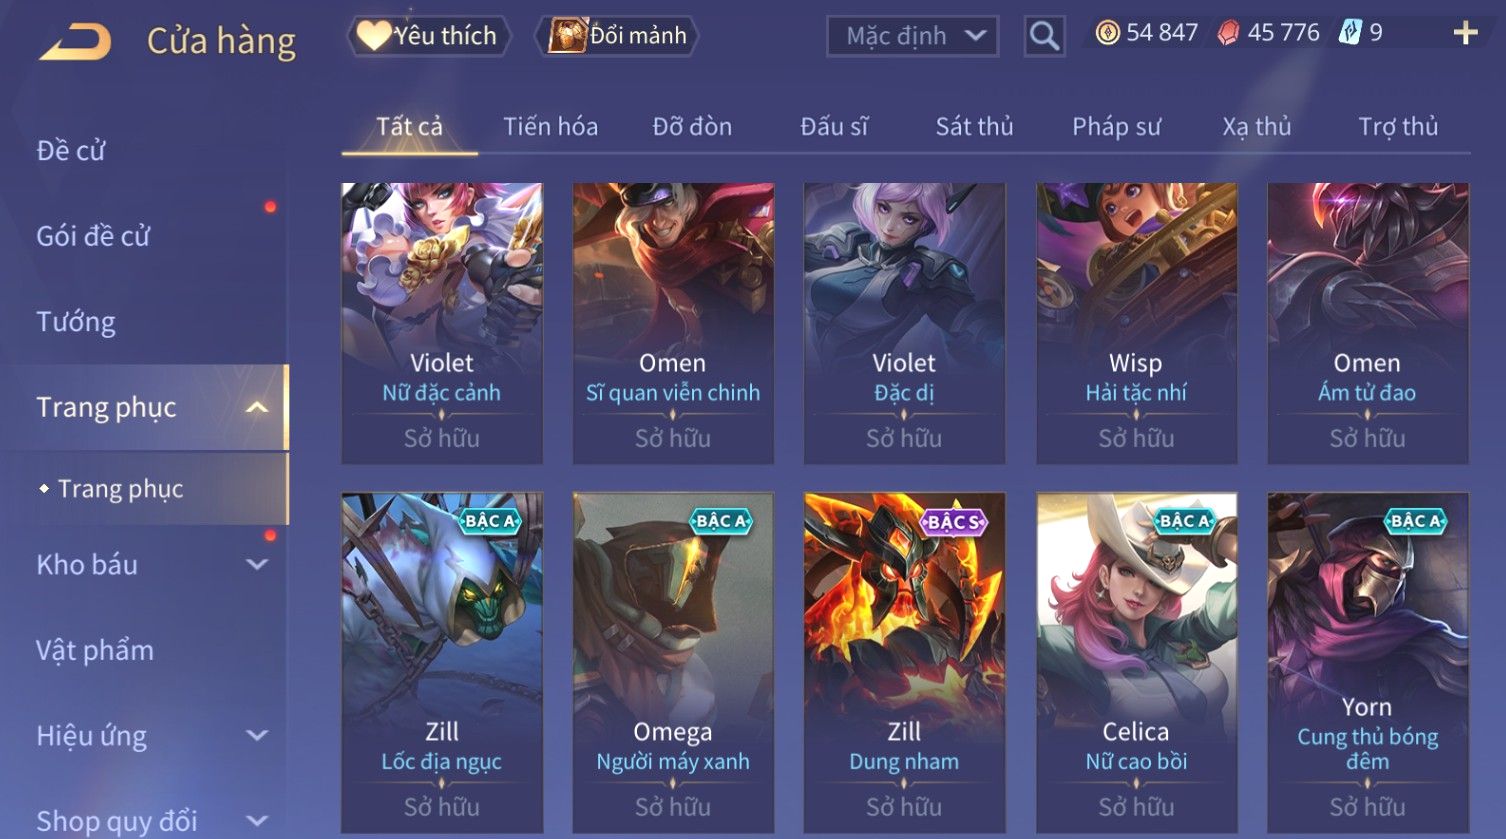Click the red gem currency icon
Viewport: 1506px width, 839px height.
pos(1228,33)
